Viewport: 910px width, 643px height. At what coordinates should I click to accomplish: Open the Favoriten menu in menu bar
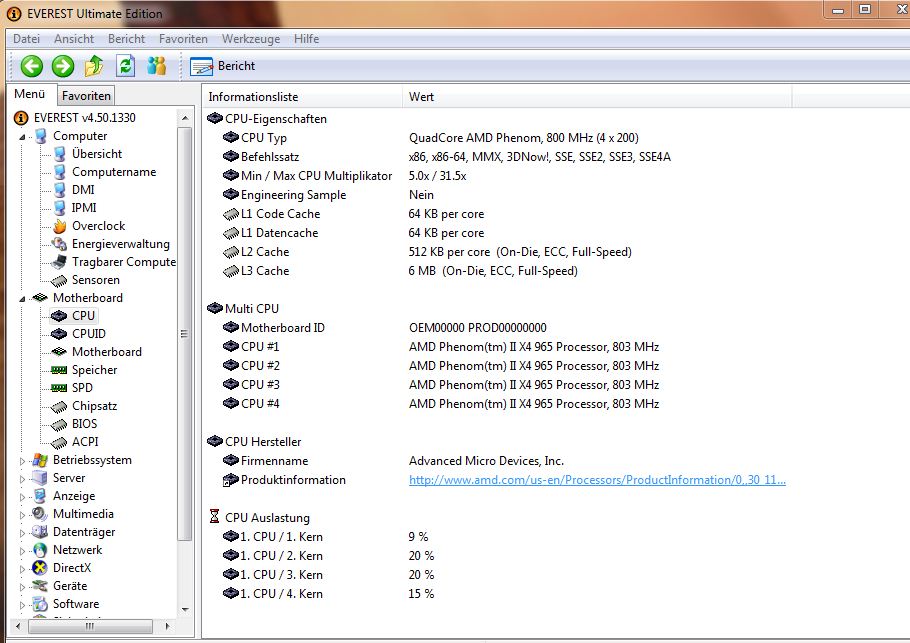[x=183, y=39]
